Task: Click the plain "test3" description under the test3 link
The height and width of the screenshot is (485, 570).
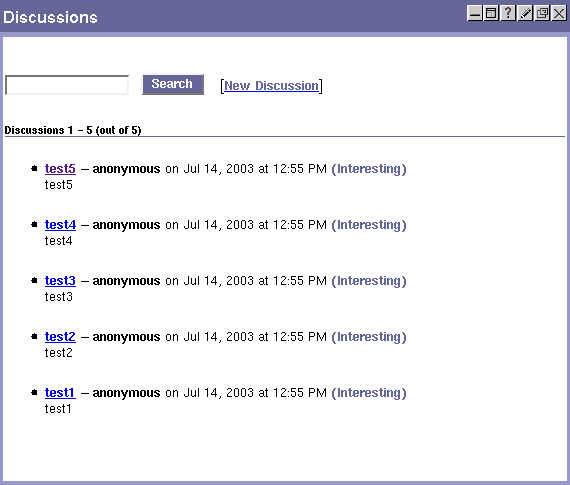Action: pyautogui.click(x=59, y=297)
